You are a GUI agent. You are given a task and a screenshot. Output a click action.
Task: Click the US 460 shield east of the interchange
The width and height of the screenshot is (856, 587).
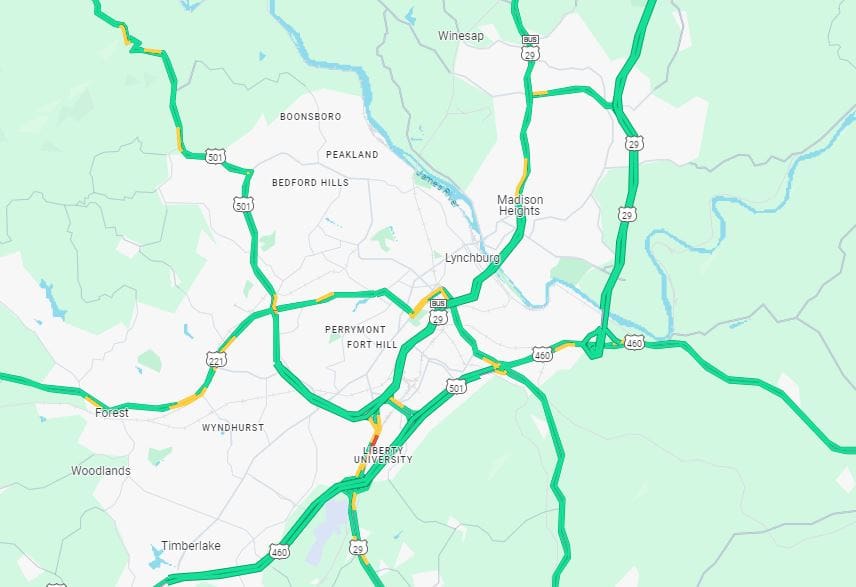click(634, 343)
